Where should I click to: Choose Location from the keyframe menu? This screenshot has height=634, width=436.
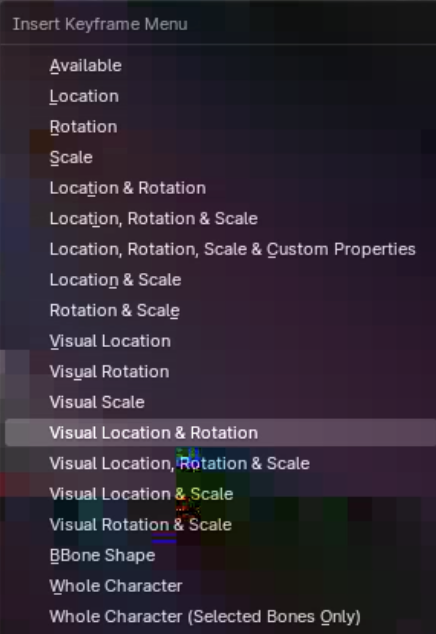[220, 96]
